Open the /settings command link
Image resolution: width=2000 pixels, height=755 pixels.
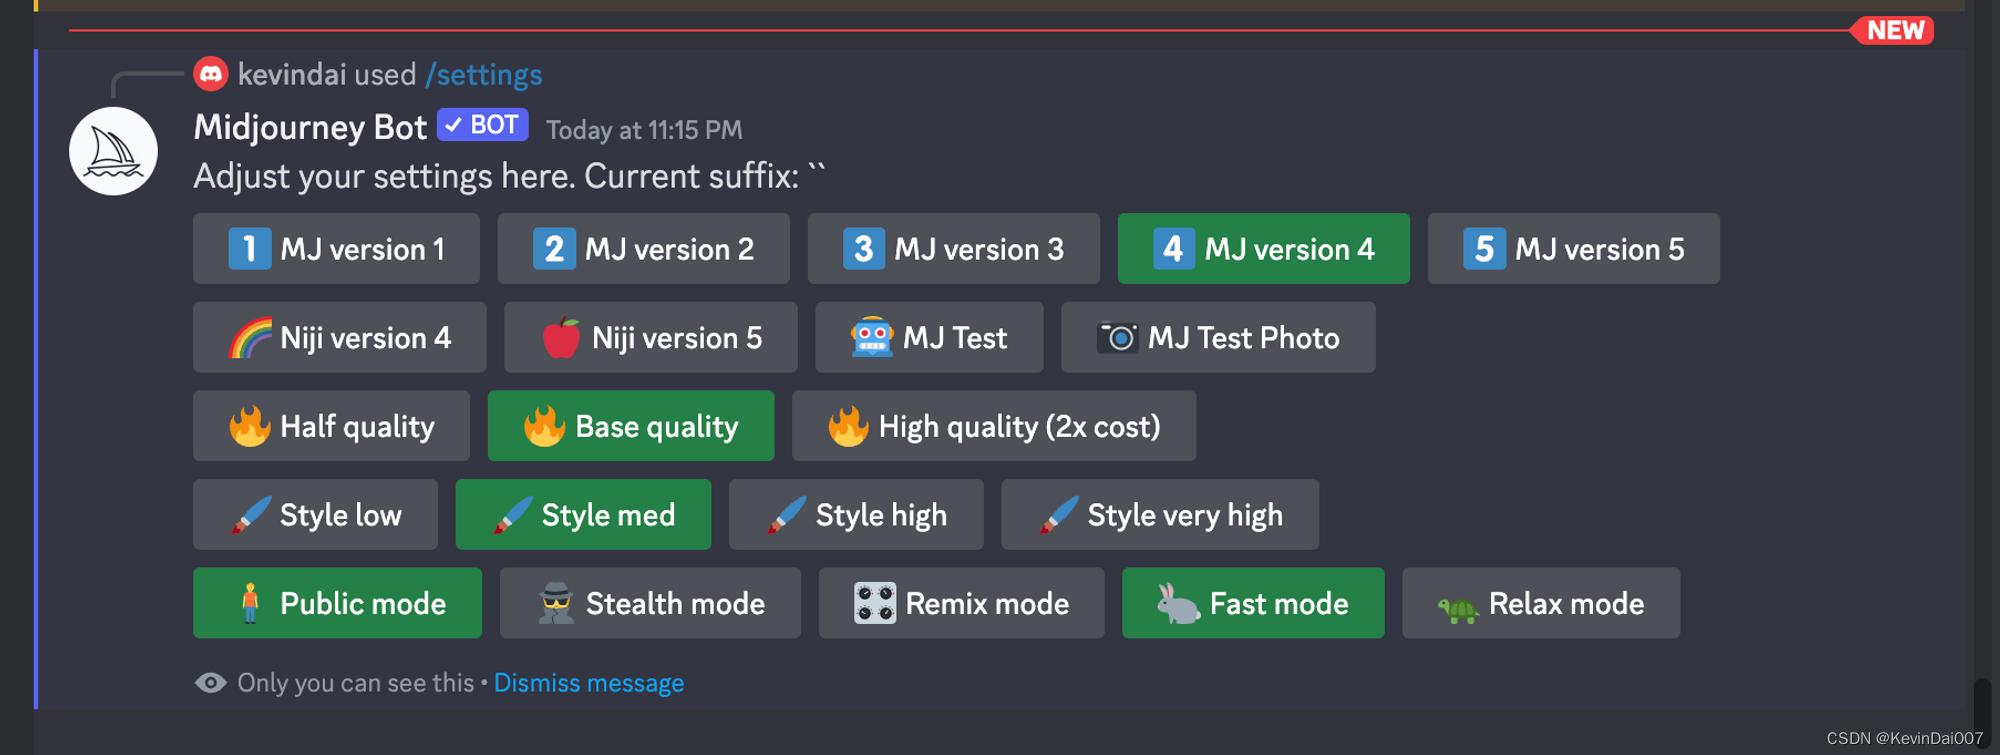pos(484,74)
